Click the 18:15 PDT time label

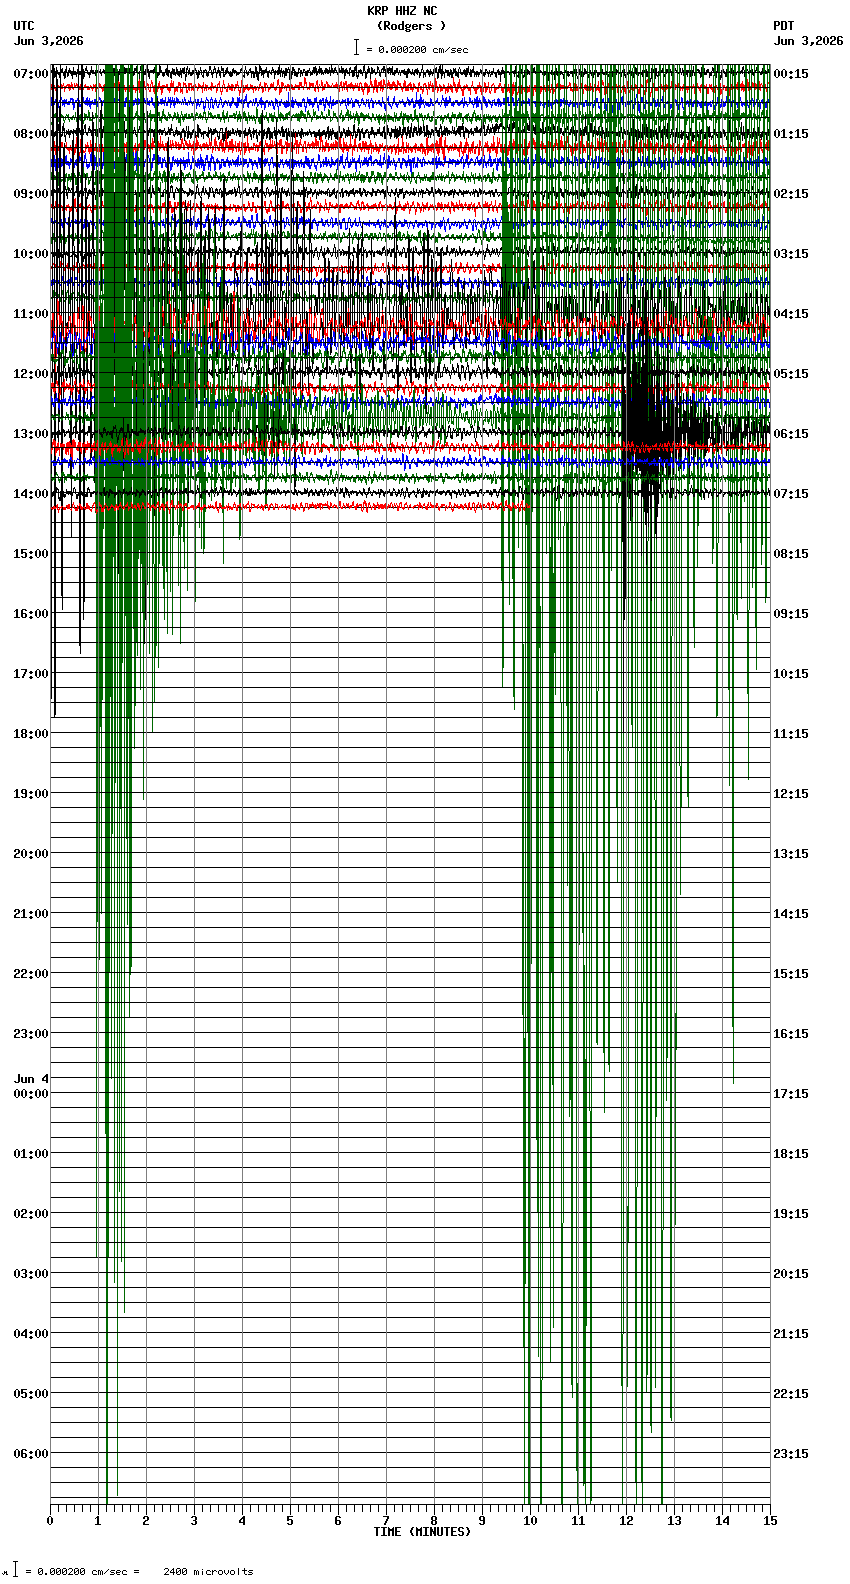pos(791,1154)
